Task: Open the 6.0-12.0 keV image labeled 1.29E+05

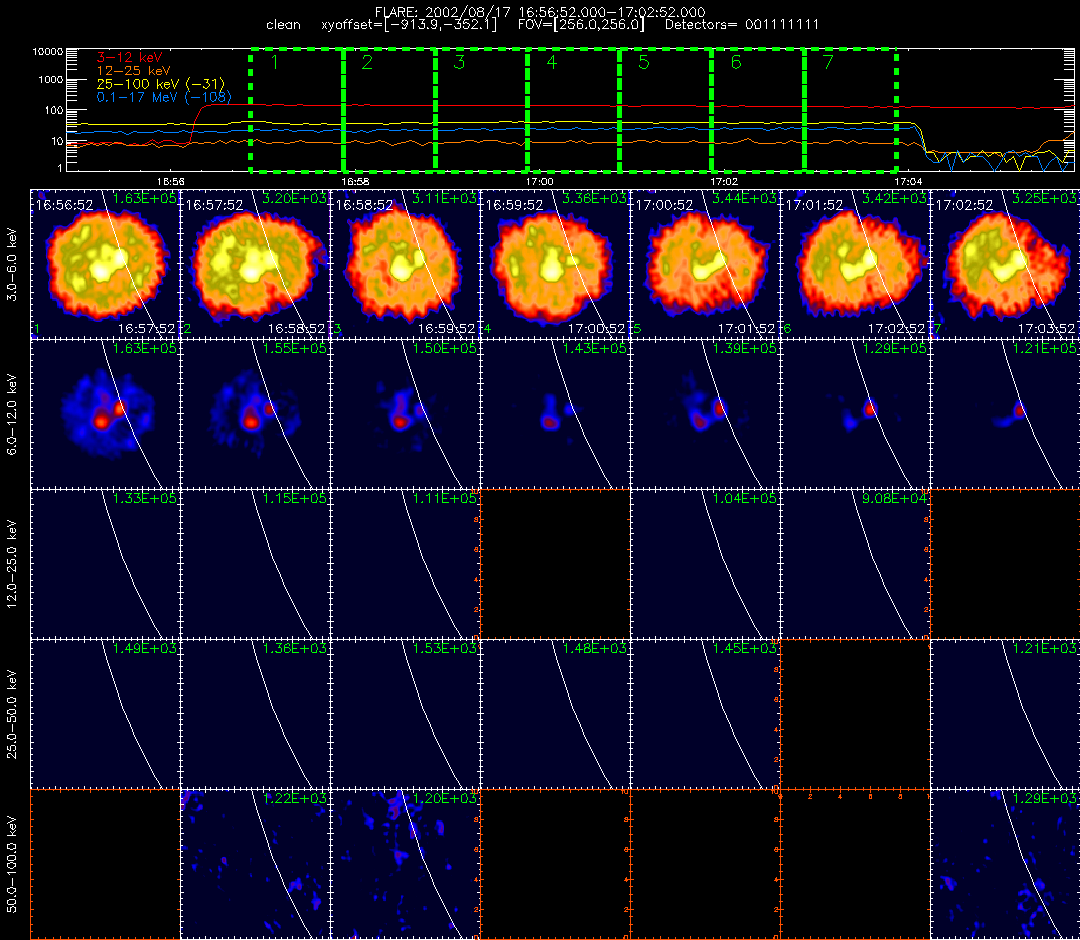Action: click(856, 415)
